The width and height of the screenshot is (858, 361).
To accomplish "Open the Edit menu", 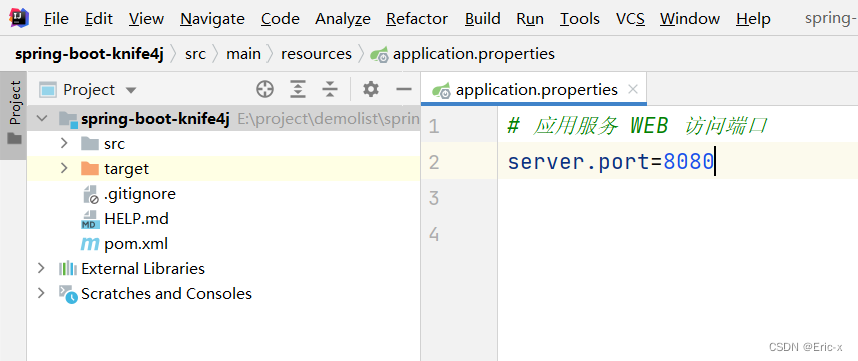I will 98,19.
